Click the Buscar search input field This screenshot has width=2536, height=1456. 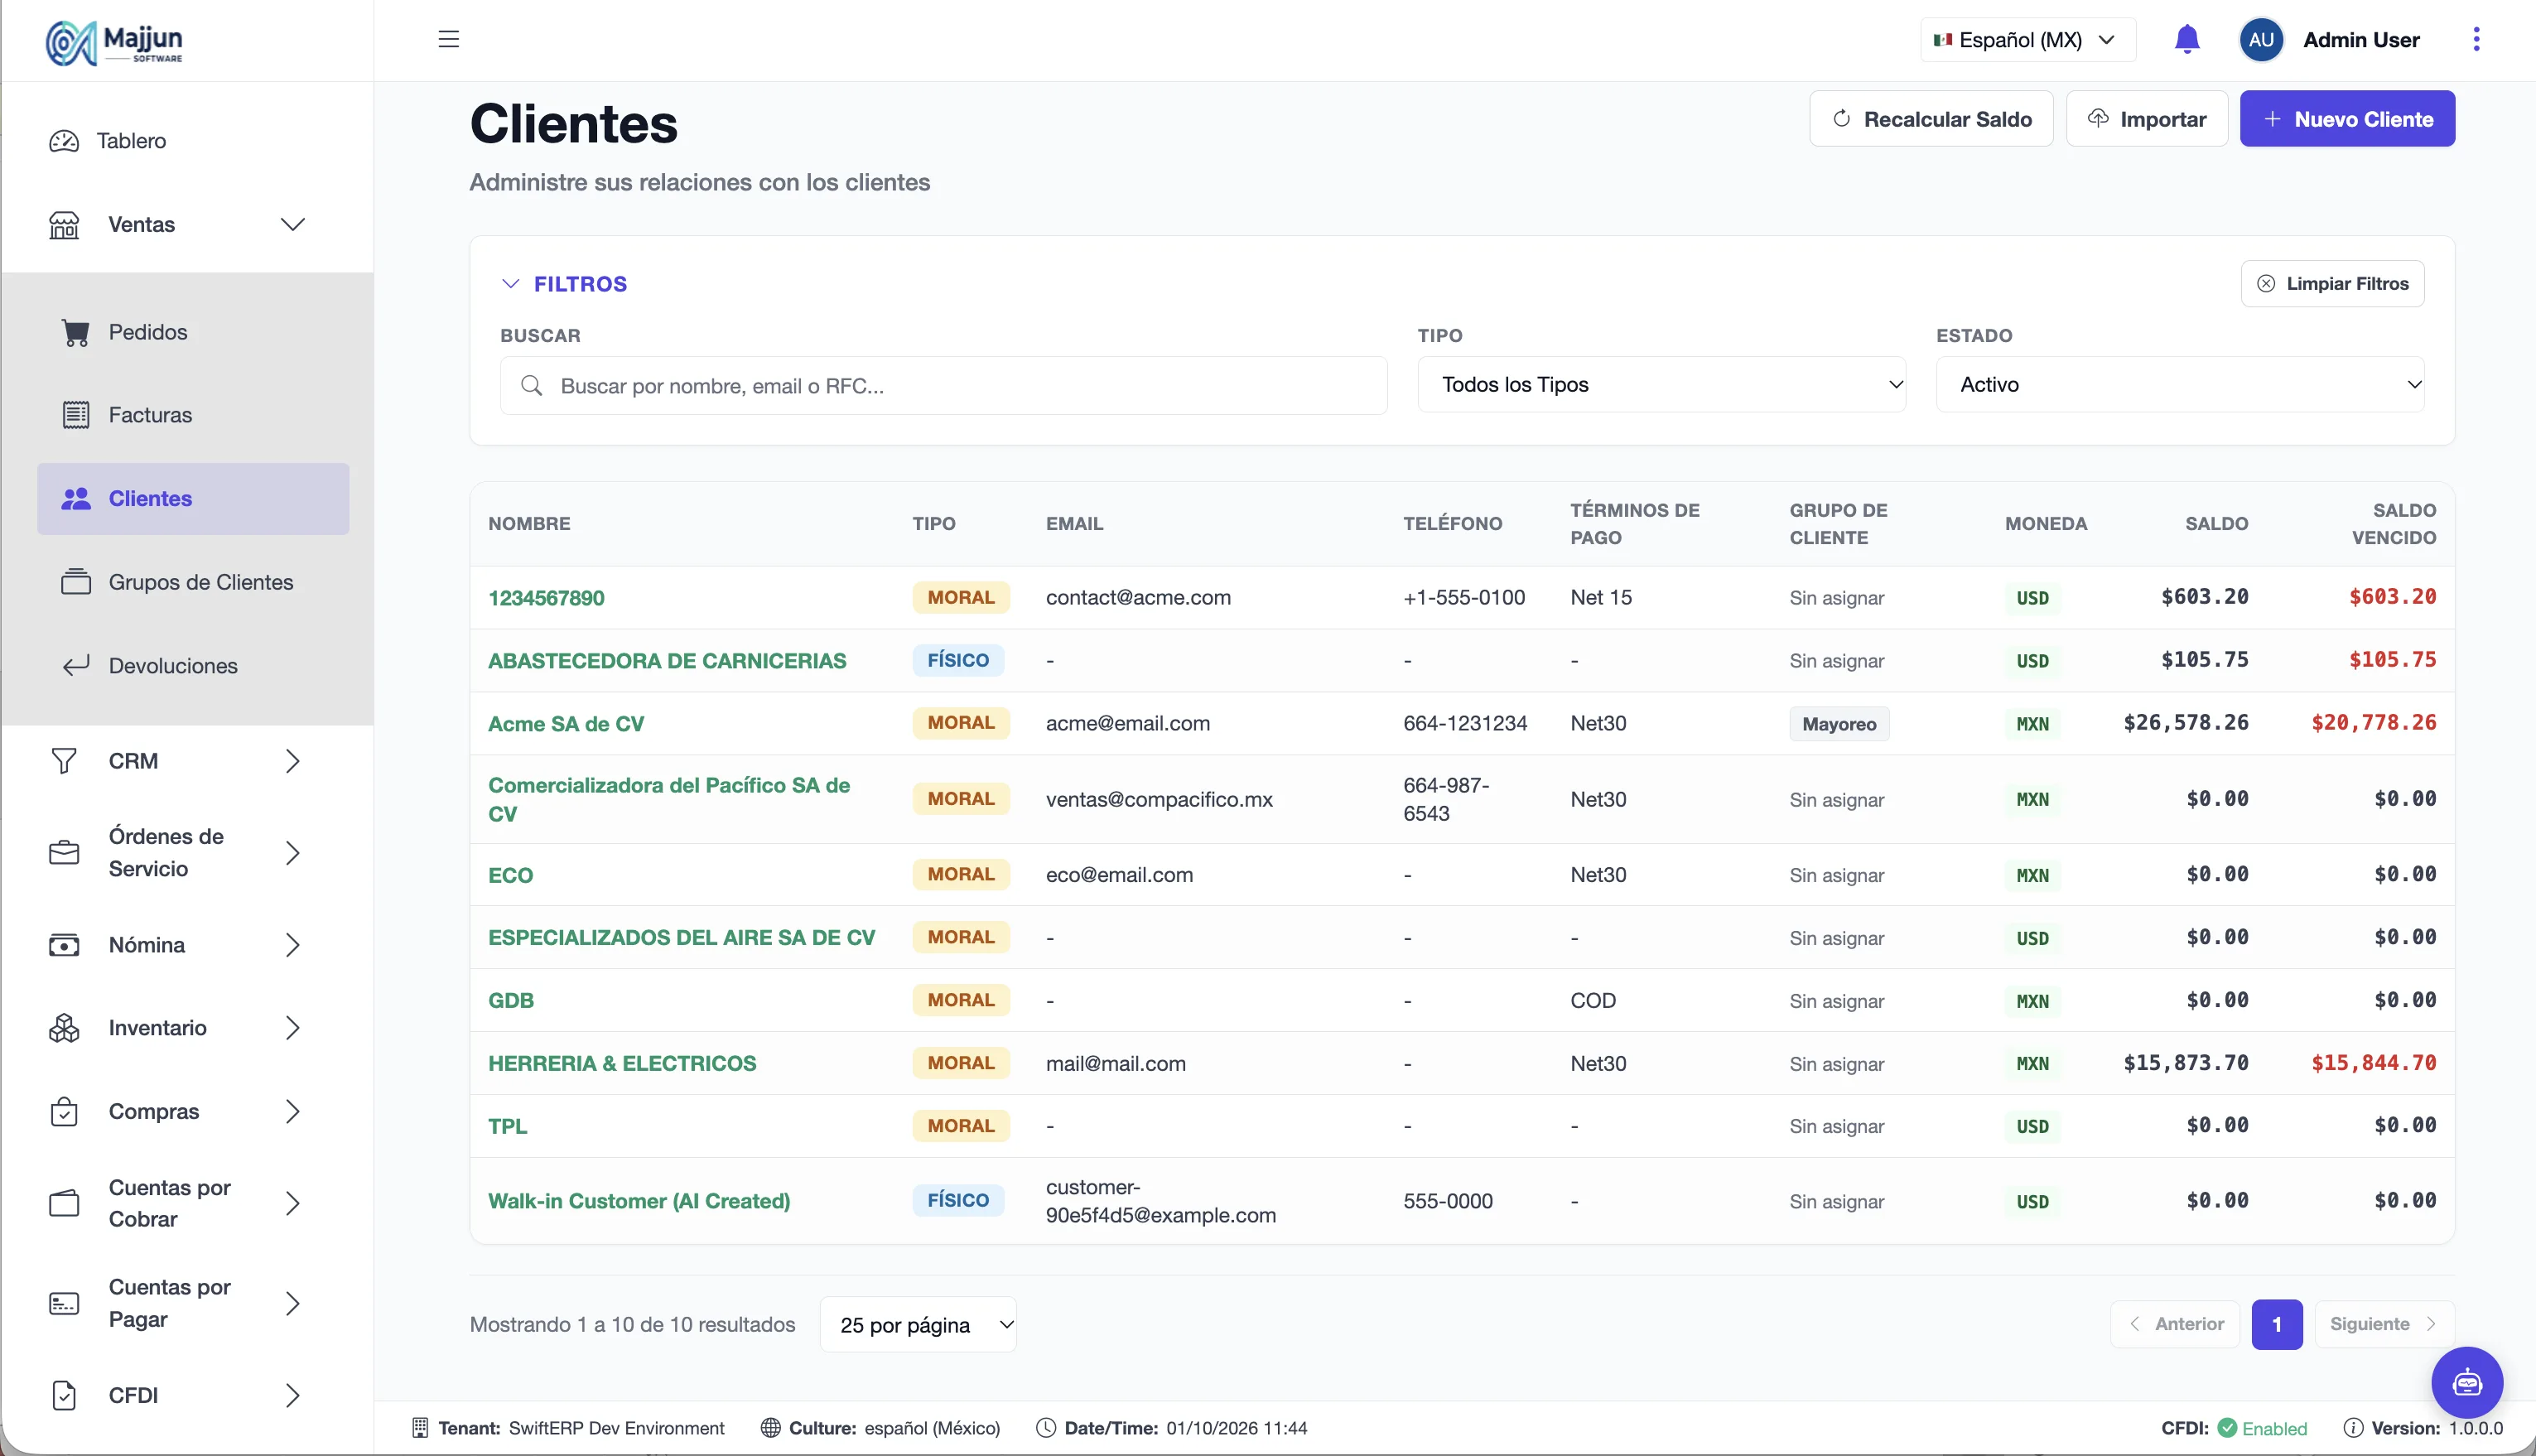[943, 386]
